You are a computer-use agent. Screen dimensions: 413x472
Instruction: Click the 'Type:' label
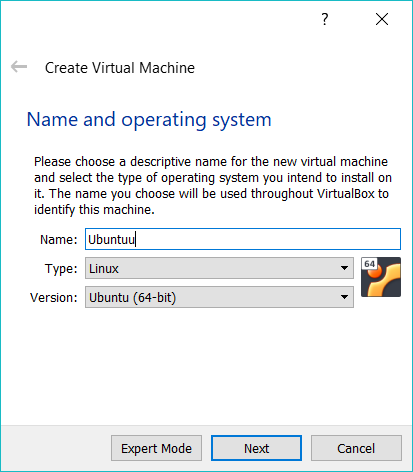click(x=61, y=269)
